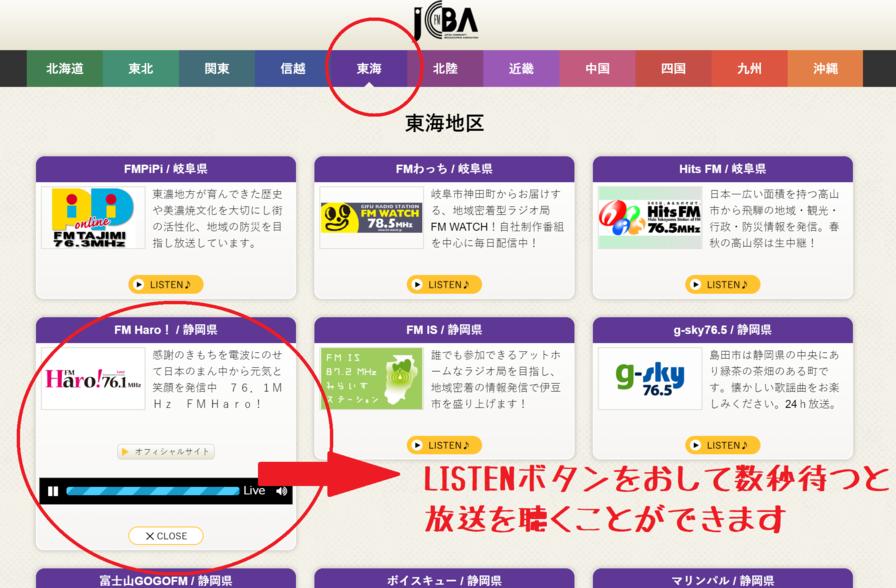Click the FMPiPi / 岐阜県 card header
Image resolution: width=896 pixels, height=588 pixels.
(x=166, y=169)
